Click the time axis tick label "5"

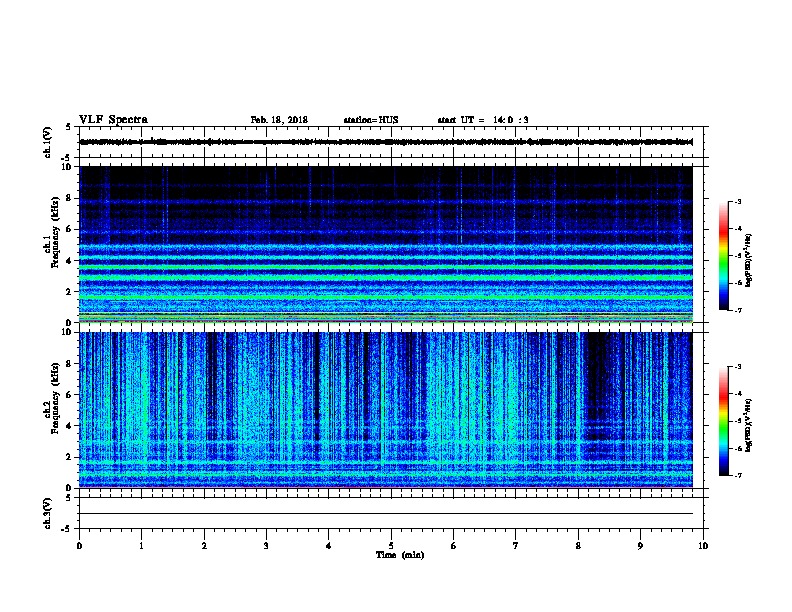click(391, 546)
